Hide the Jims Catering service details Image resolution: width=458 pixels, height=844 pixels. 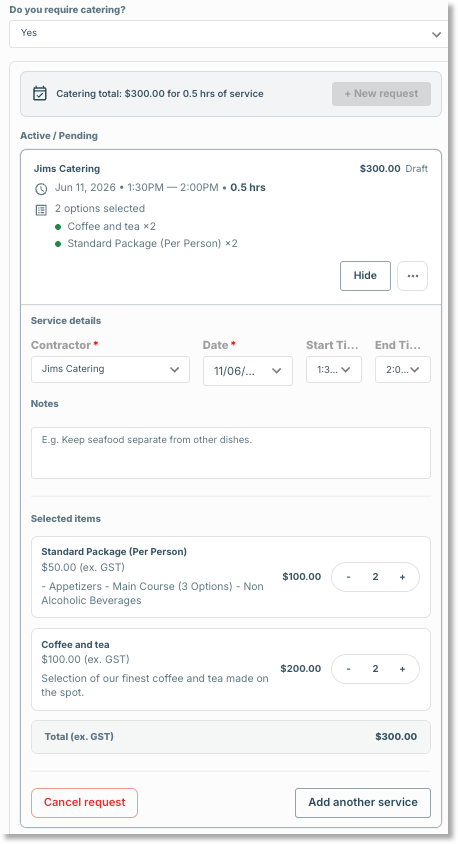tap(365, 276)
